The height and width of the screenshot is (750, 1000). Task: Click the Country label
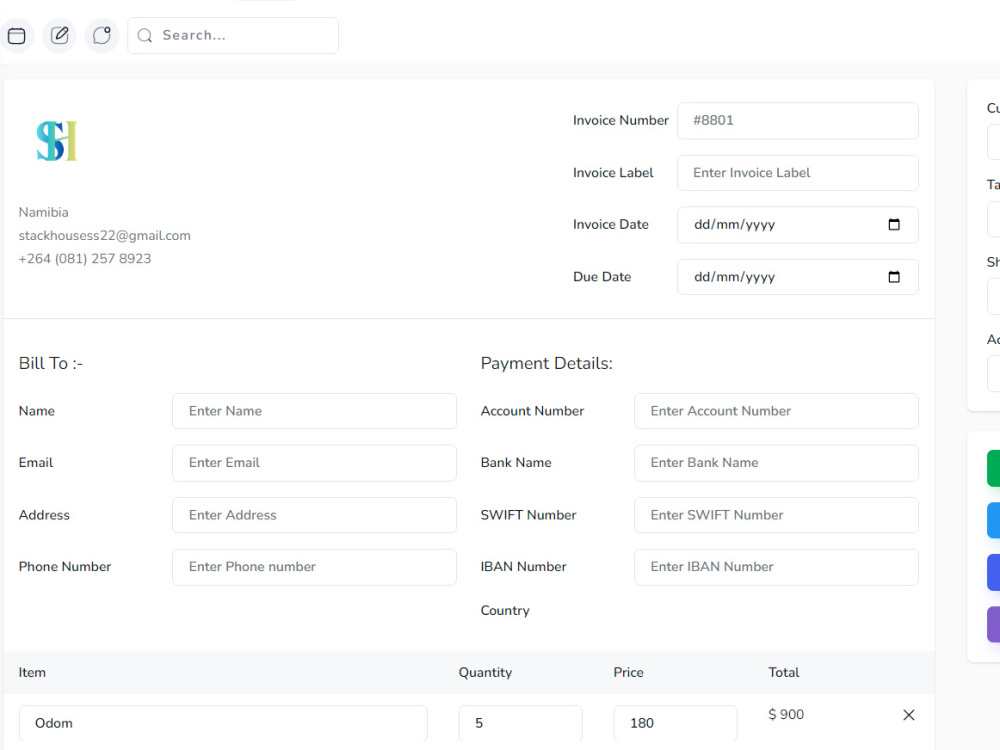click(505, 610)
